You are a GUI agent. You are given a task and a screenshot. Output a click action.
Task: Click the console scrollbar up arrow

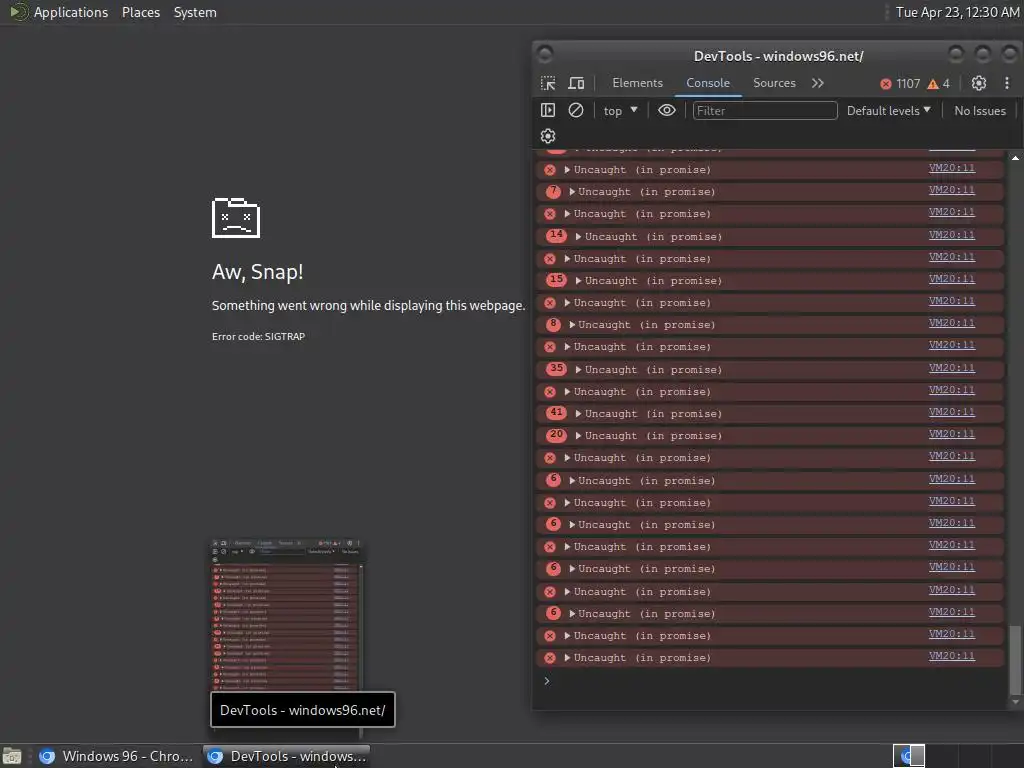(1015, 158)
